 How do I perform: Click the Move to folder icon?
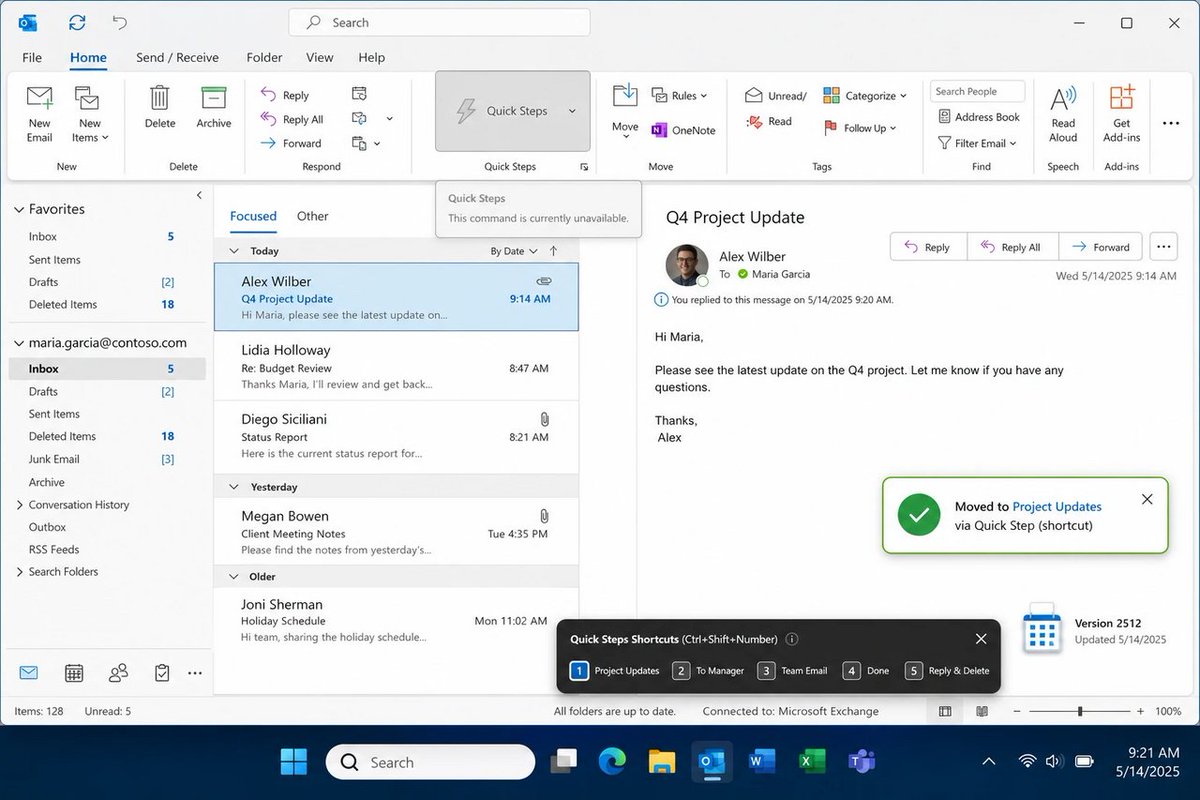tap(625, 98)
